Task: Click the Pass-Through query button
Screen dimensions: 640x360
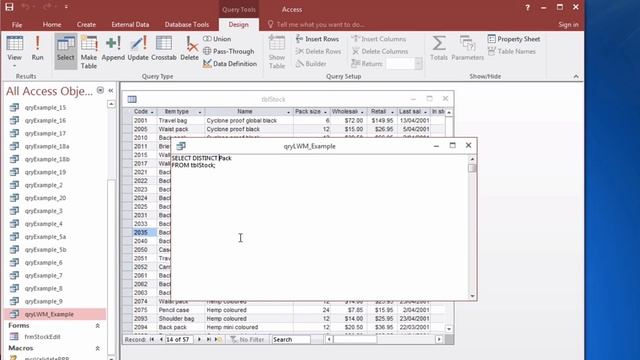Action: (229, 51)
